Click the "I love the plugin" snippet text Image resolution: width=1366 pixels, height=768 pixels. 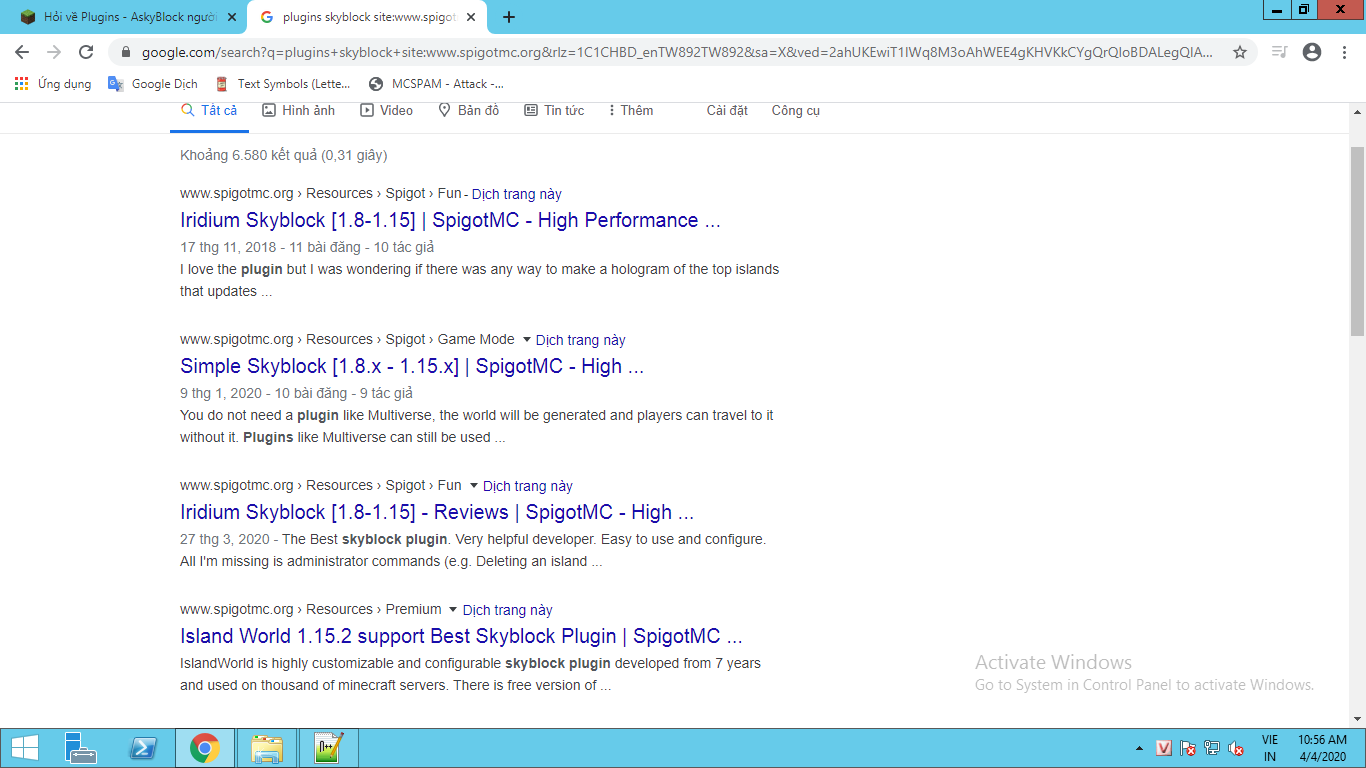[479, 280]
